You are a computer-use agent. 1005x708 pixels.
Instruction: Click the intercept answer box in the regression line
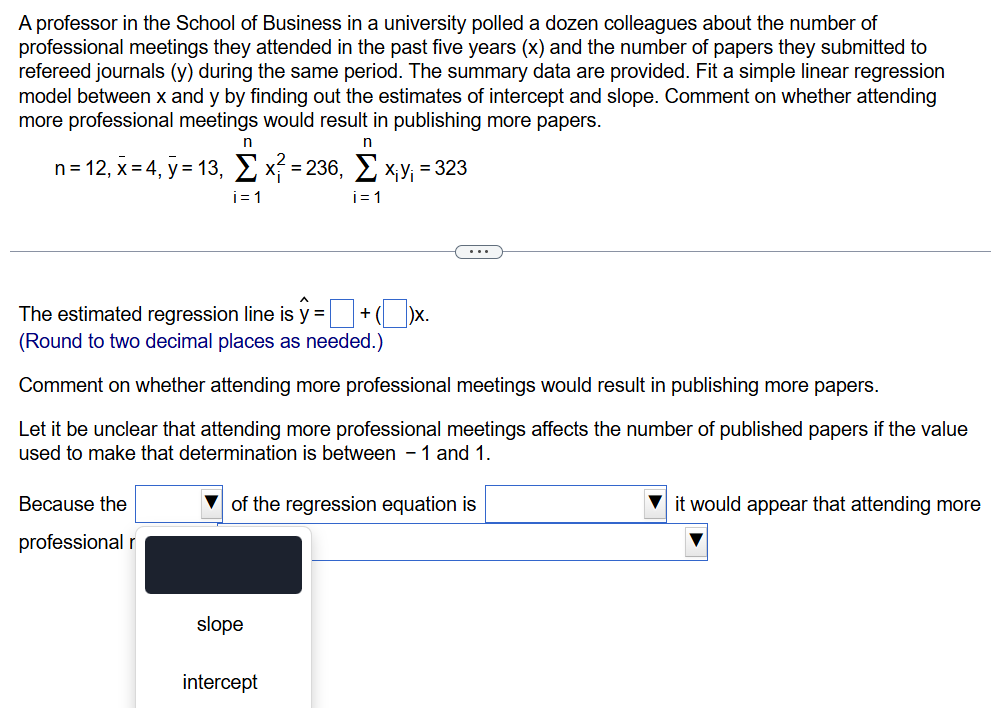pyautogui.click(x=342, y=313)
